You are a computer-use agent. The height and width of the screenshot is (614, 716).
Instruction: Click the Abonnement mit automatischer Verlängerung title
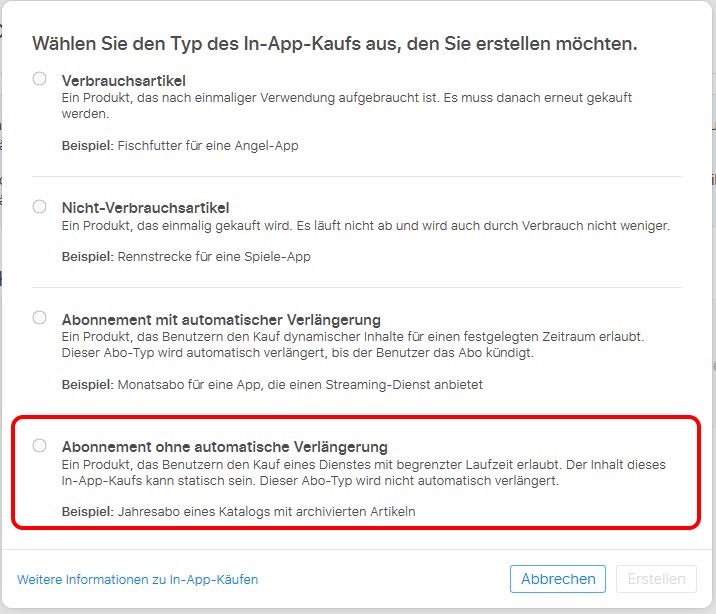click(221, 320)
